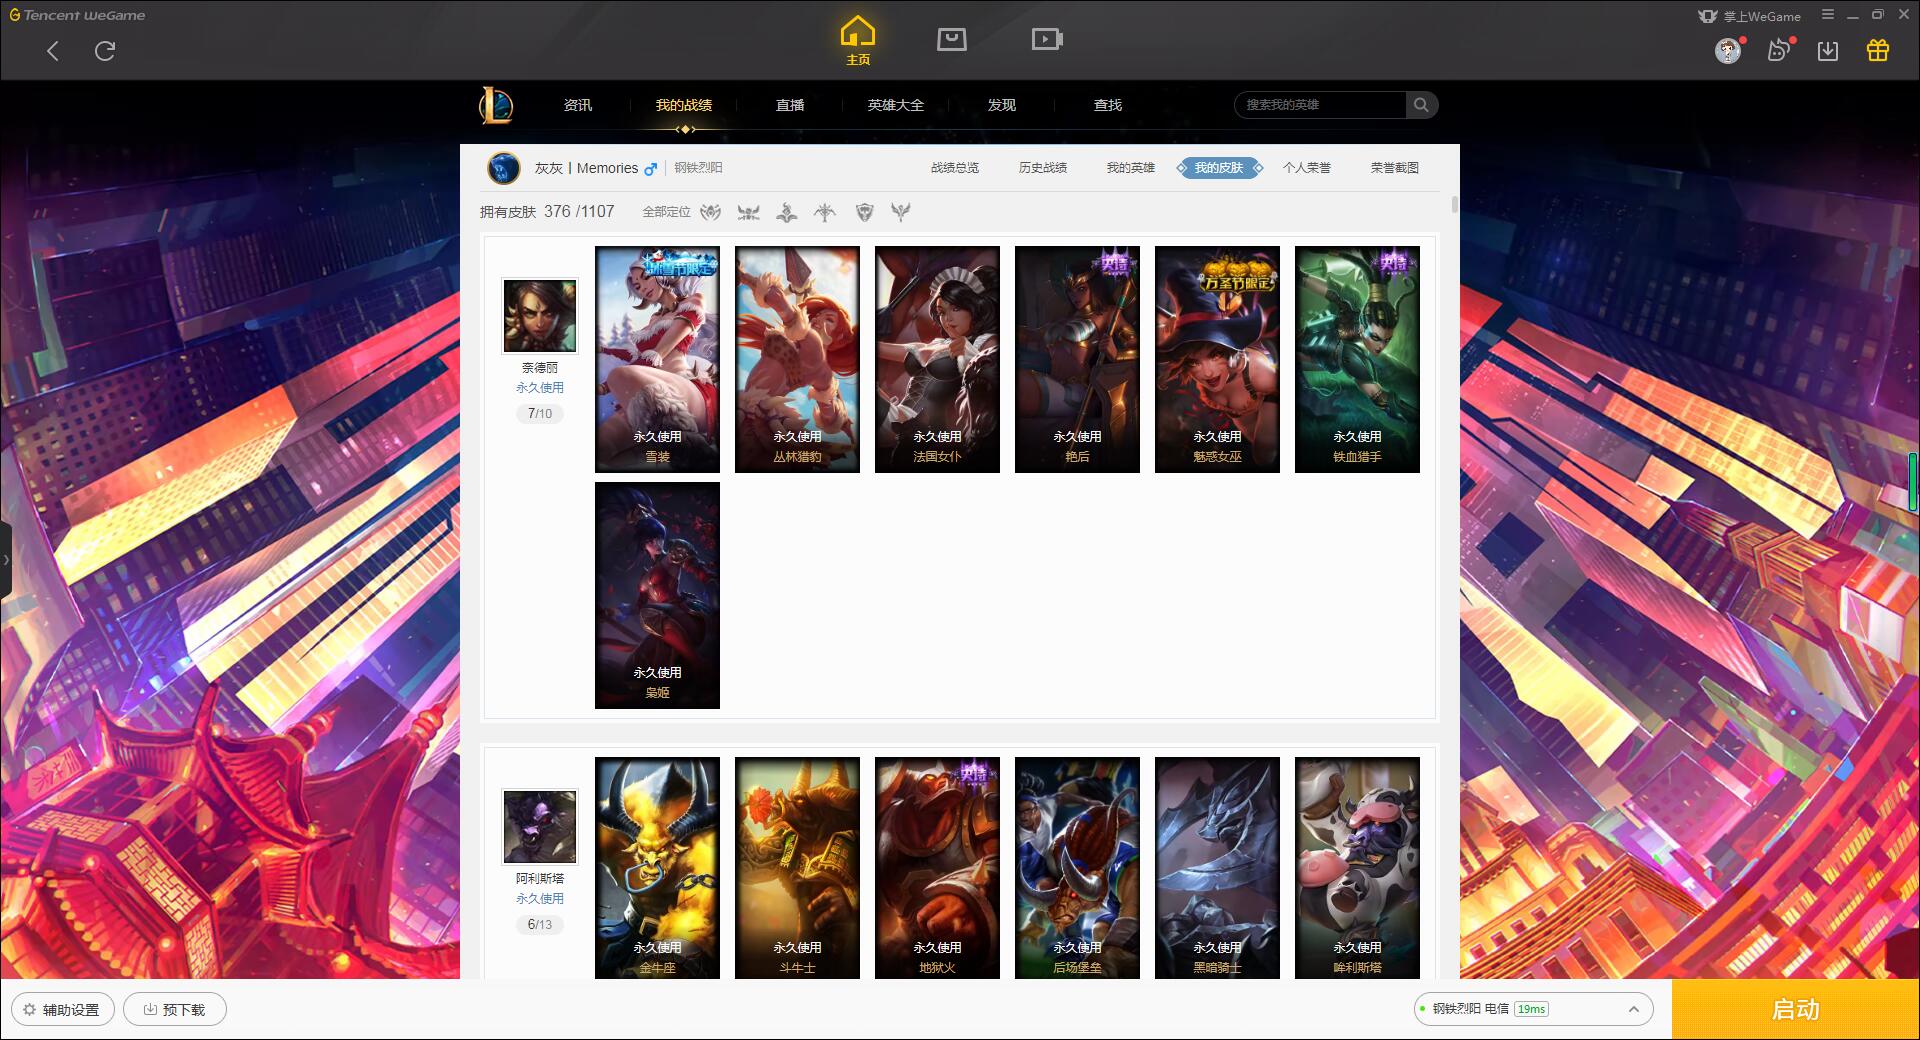Open the 枭姬 skin card
1920x1040 pixels.
pyautogui.click(x=657, y=595)
